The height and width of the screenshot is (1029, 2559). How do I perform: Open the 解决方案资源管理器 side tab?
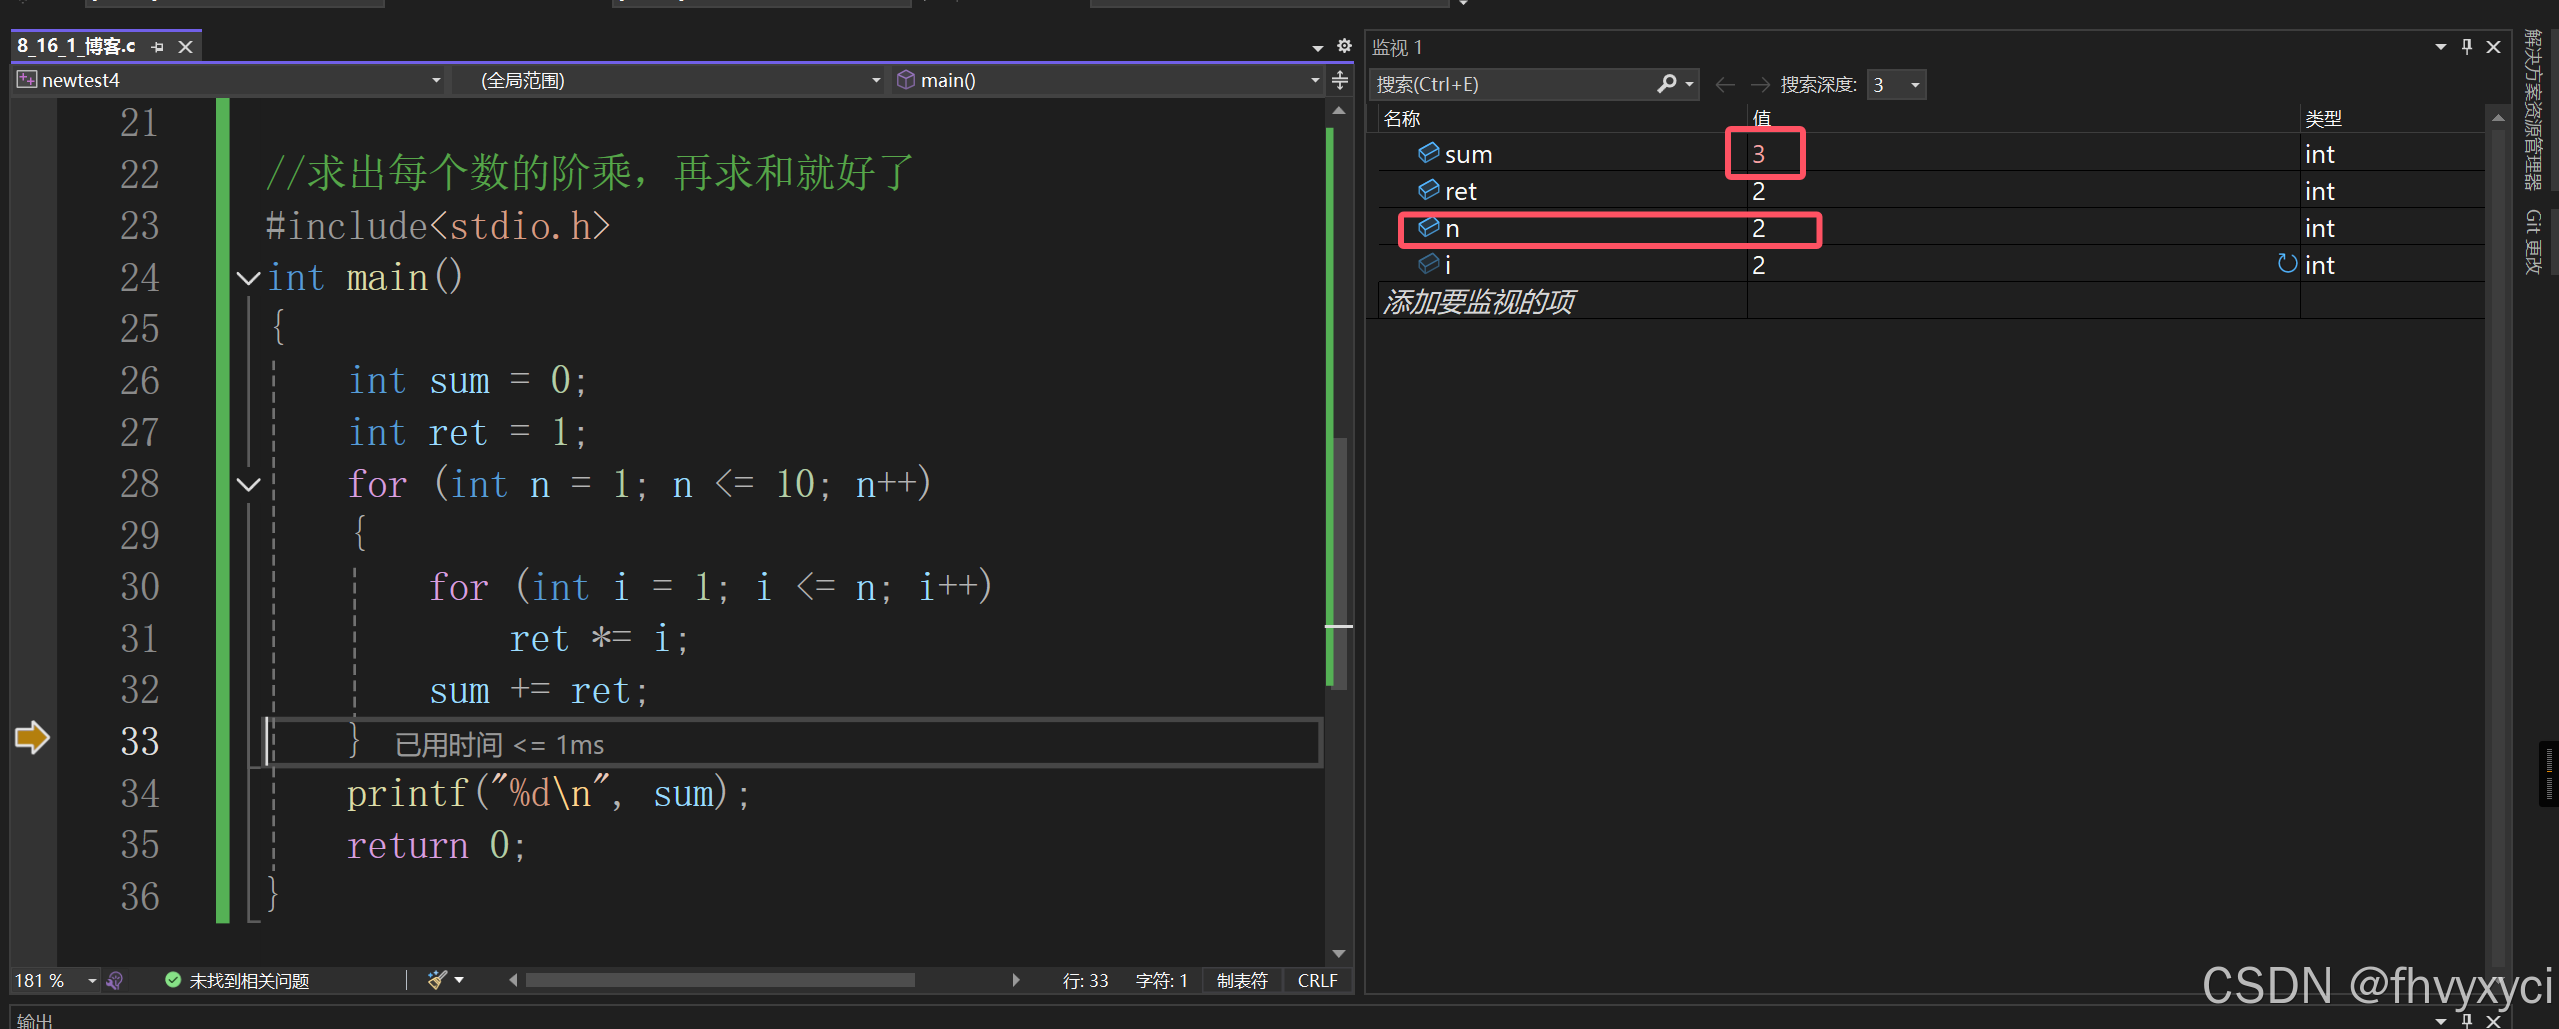[x=2533, y=109]
